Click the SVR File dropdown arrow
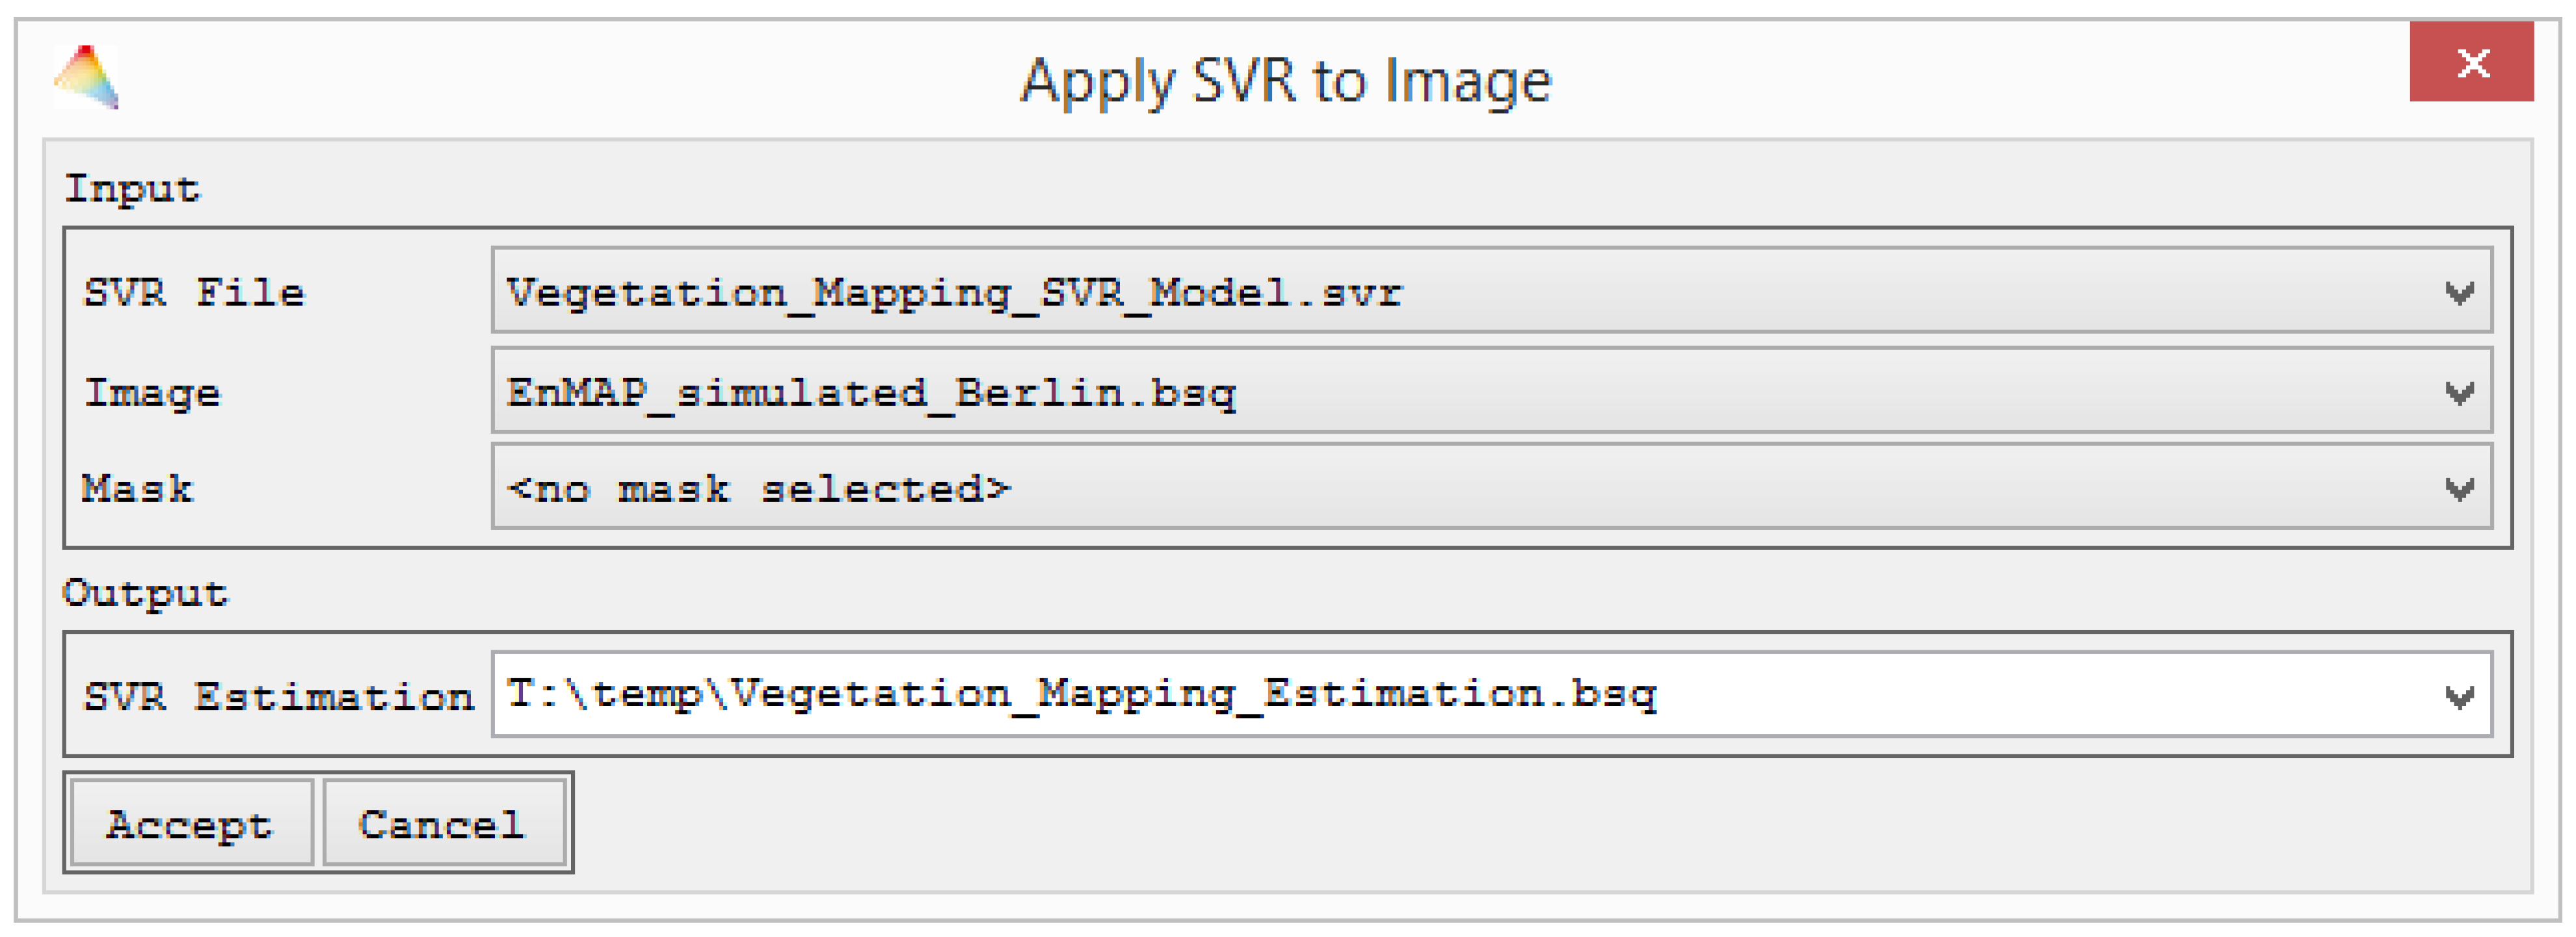 click(x=2459, y=292)
